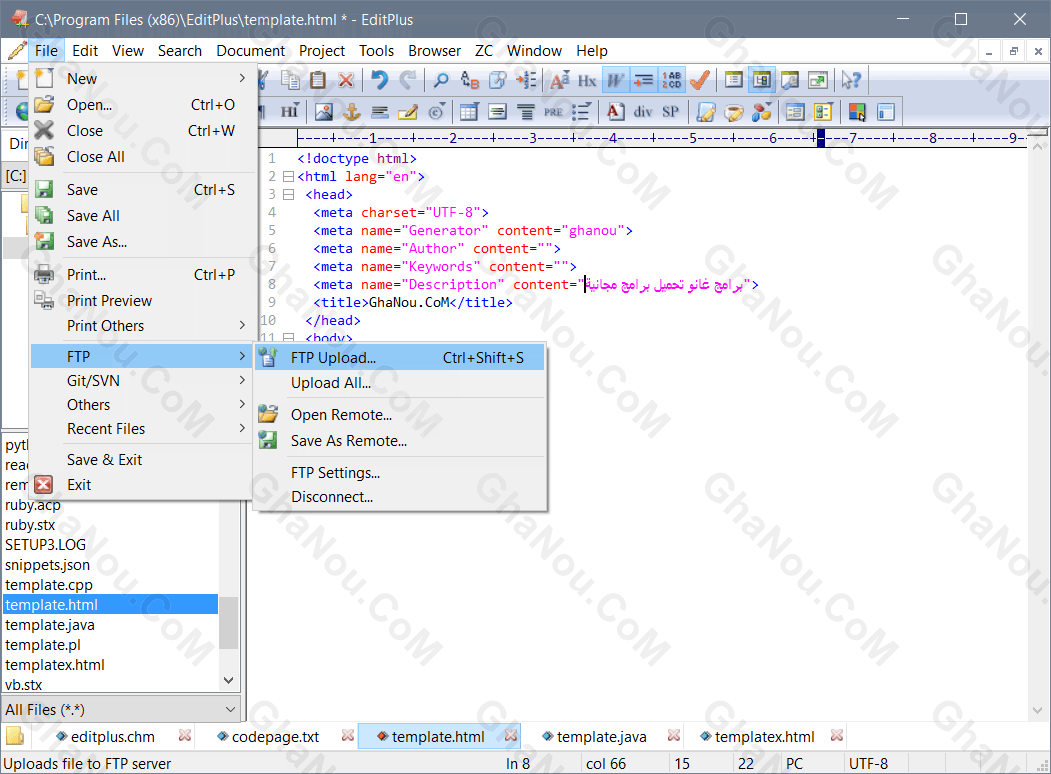Close the template.java tab
This screenshot has width=1051, height=774.
674,736
